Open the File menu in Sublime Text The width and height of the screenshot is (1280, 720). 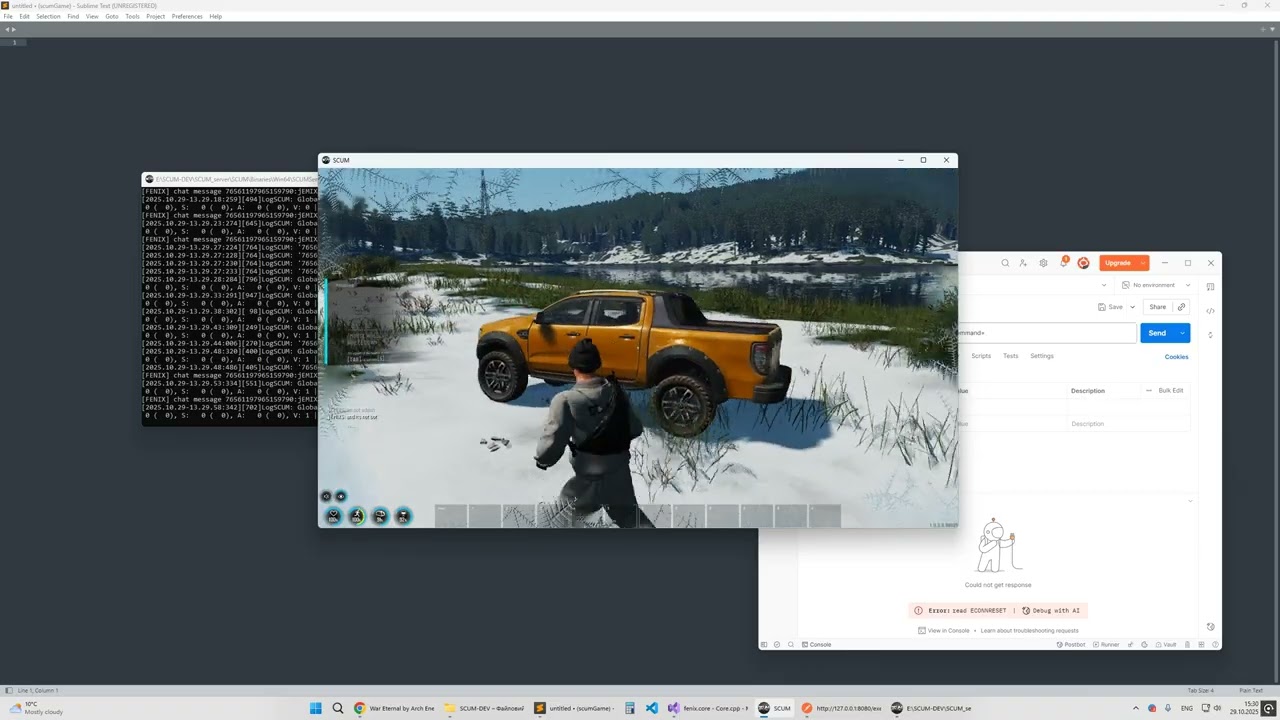point(8,16)
